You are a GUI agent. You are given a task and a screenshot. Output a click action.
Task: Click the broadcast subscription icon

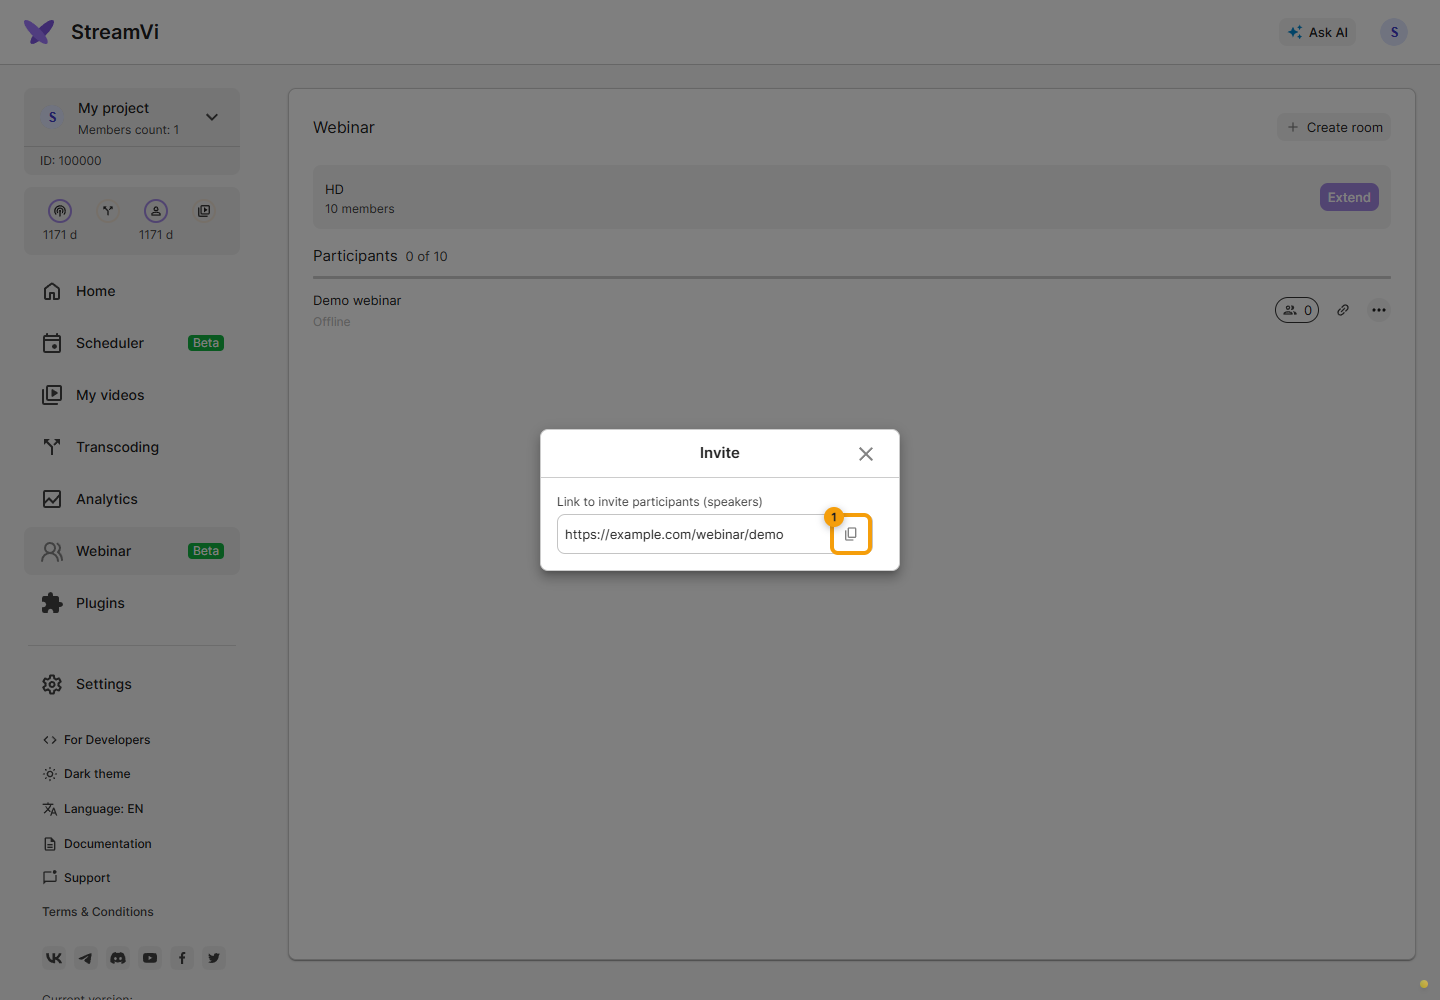[60, 211]
